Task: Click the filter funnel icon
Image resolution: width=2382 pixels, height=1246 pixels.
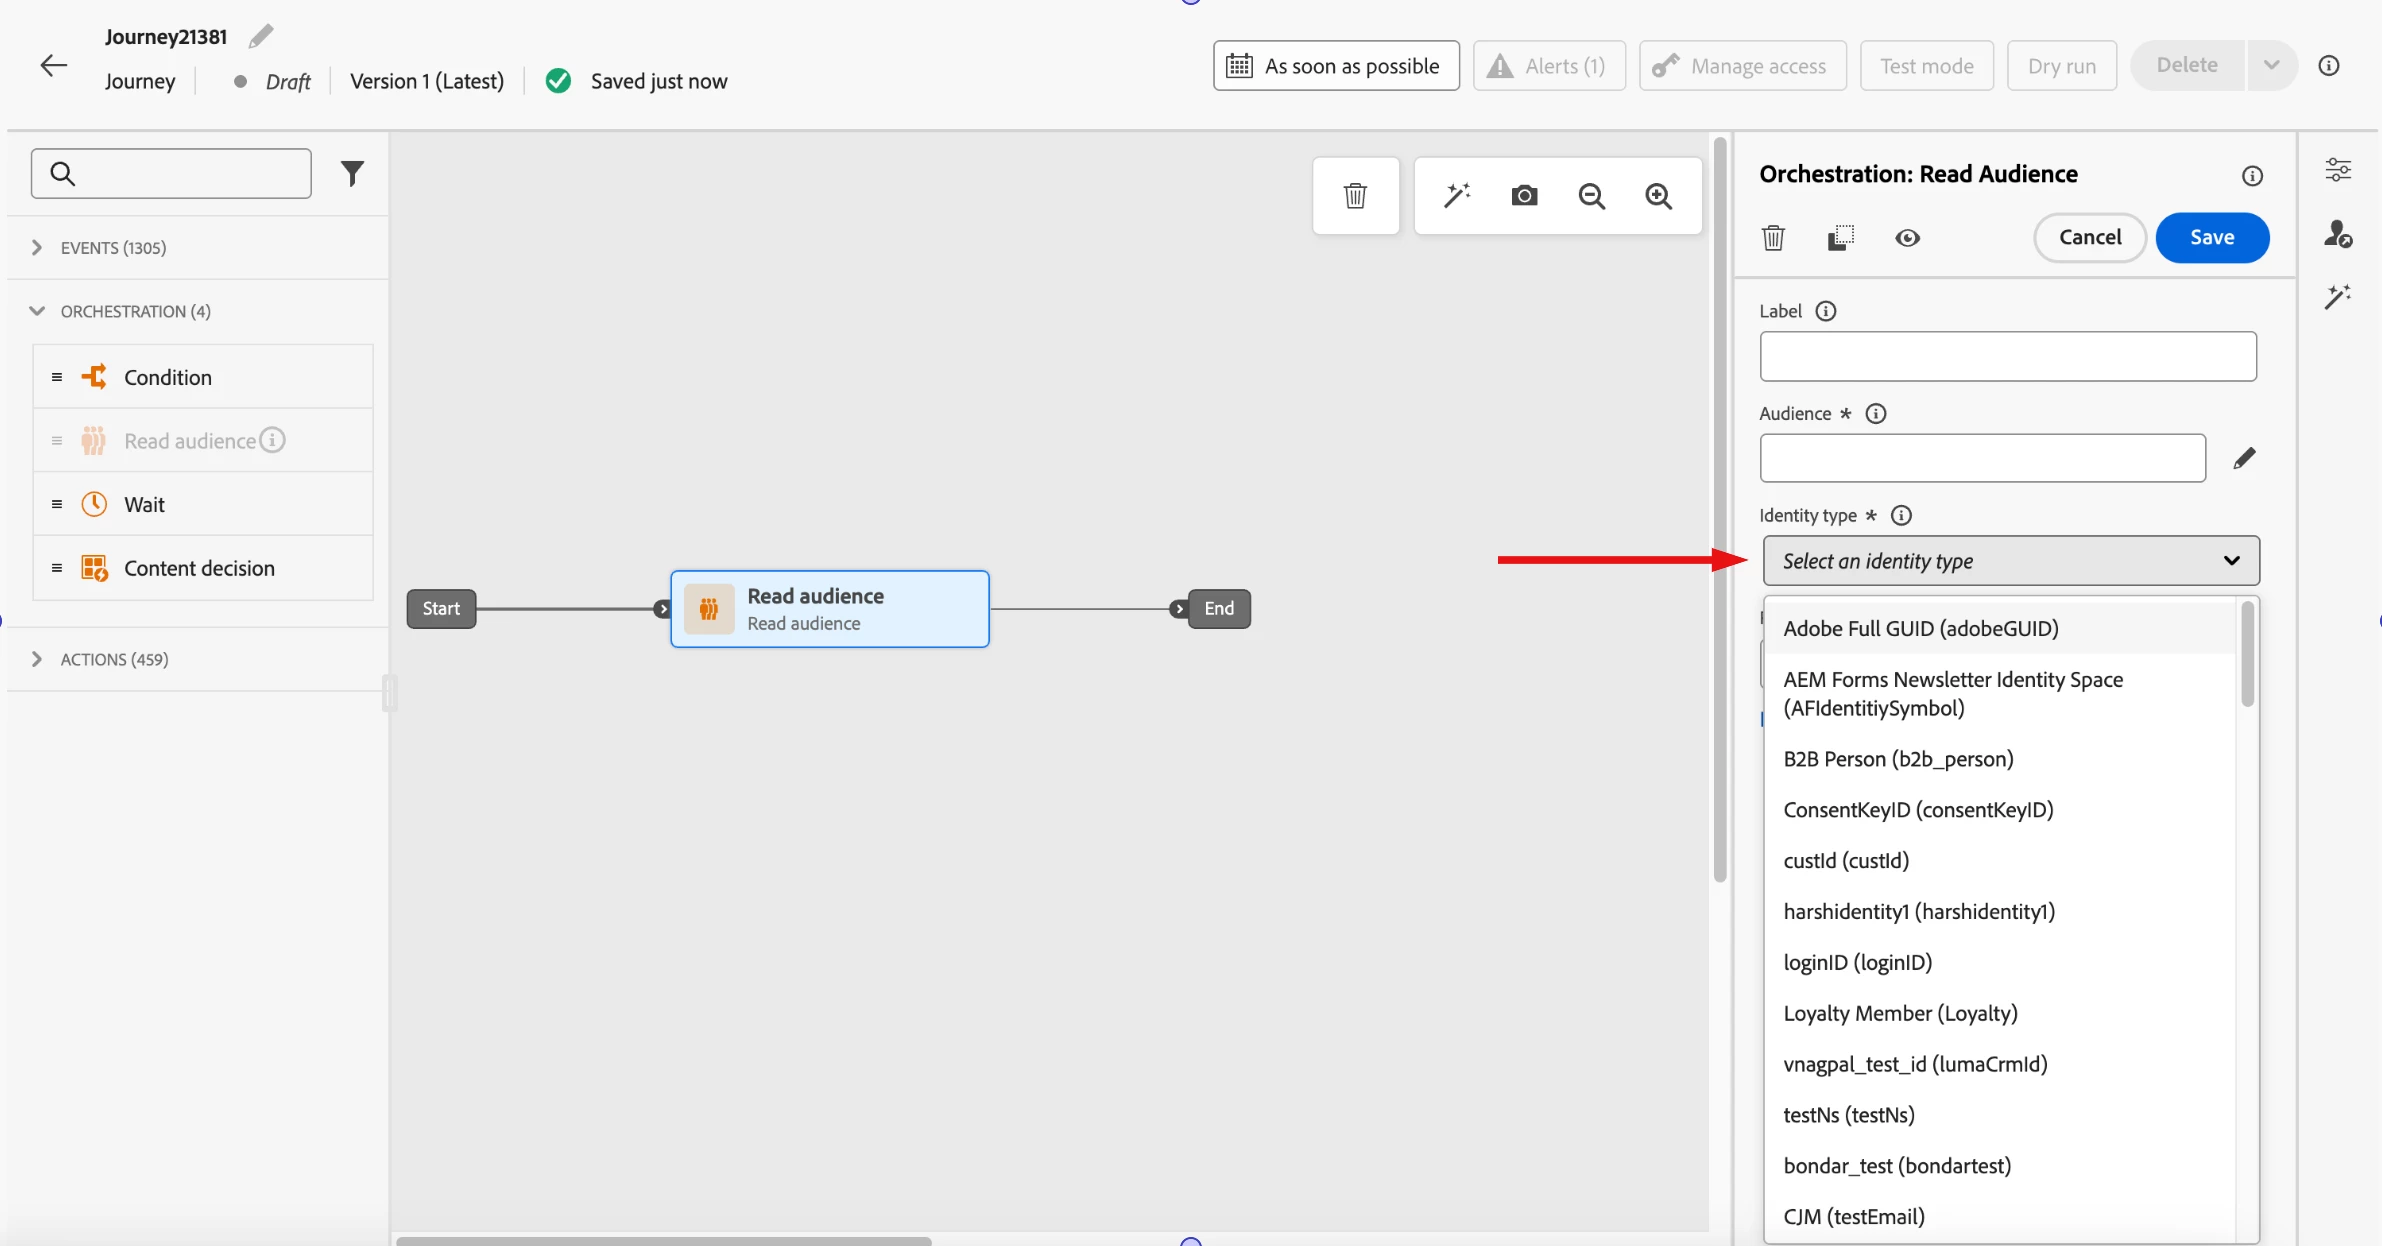Action: tap(352, 174)
